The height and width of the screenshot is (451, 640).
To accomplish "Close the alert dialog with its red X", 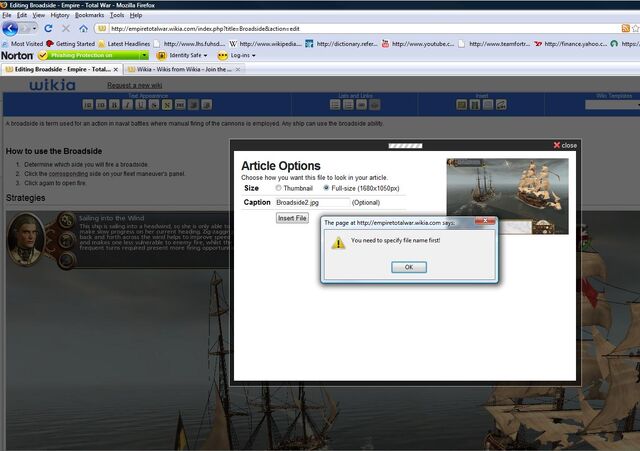I will (485, 221).
